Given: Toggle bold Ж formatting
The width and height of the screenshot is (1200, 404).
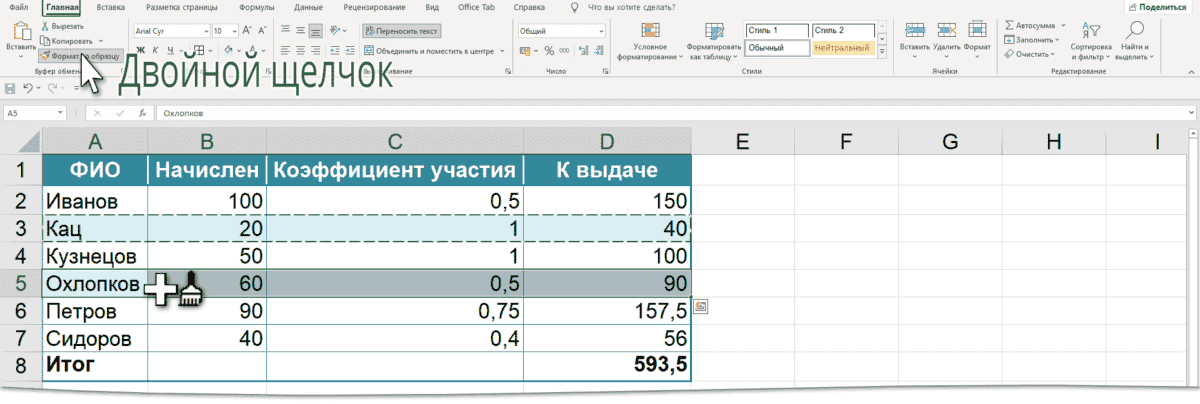Looking at the screenshot, I should [141, 50].
